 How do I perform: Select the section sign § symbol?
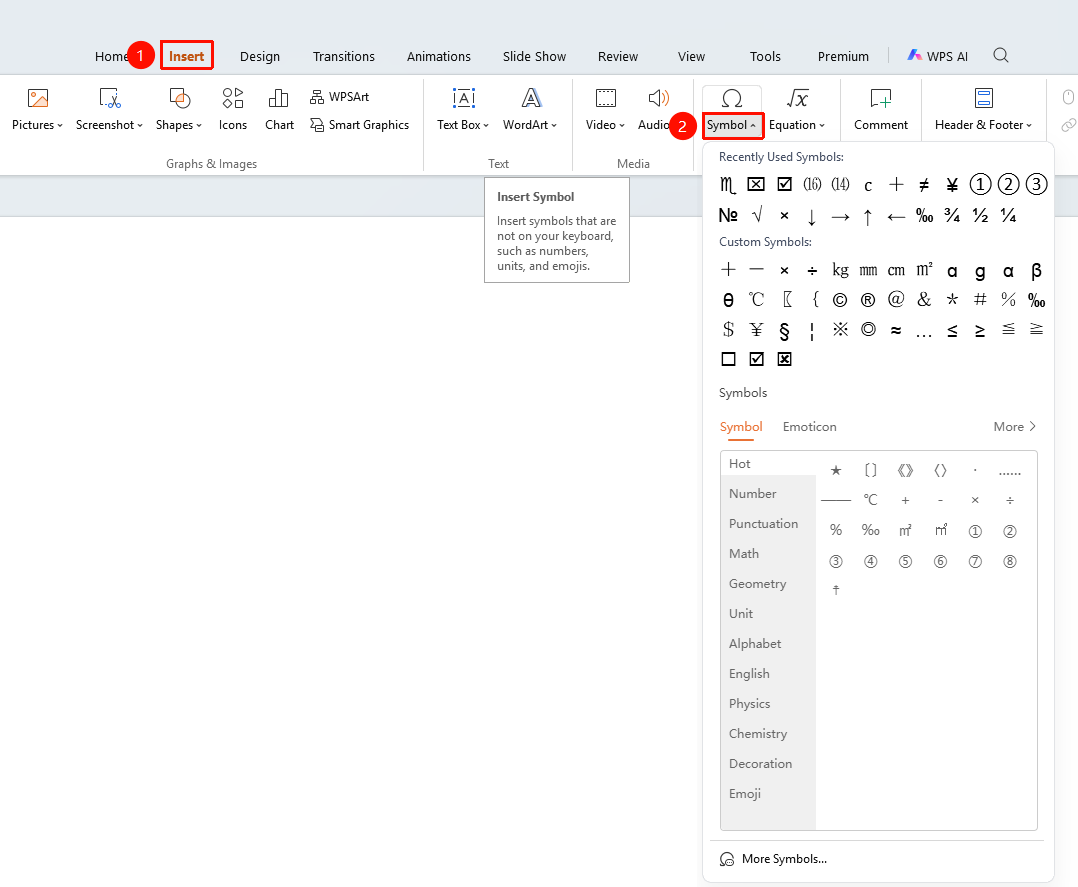coord(784,331)
